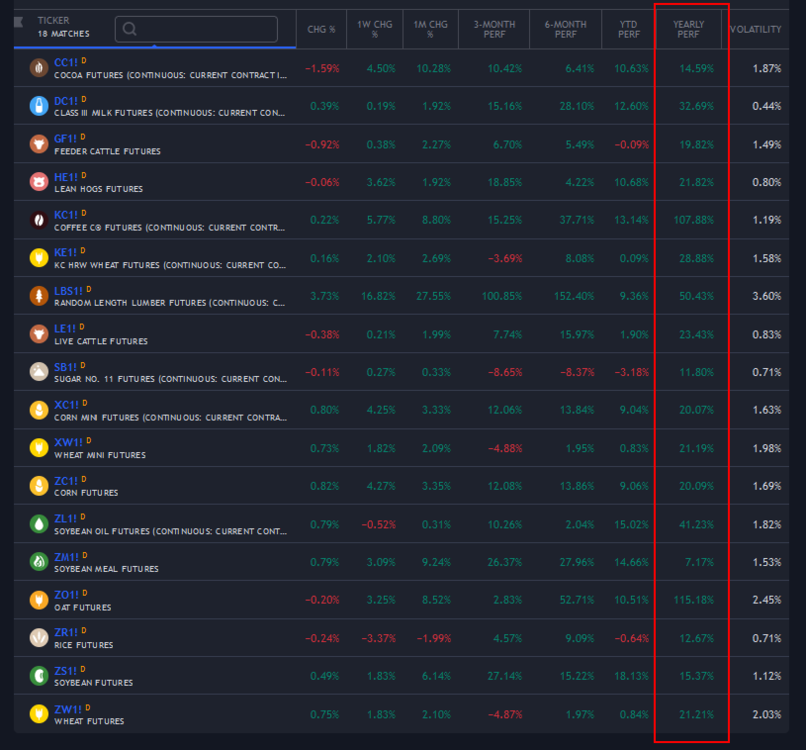Sort by the 3-Month Perf column header
Screen dimensions: 806x750
pos(489,29)
